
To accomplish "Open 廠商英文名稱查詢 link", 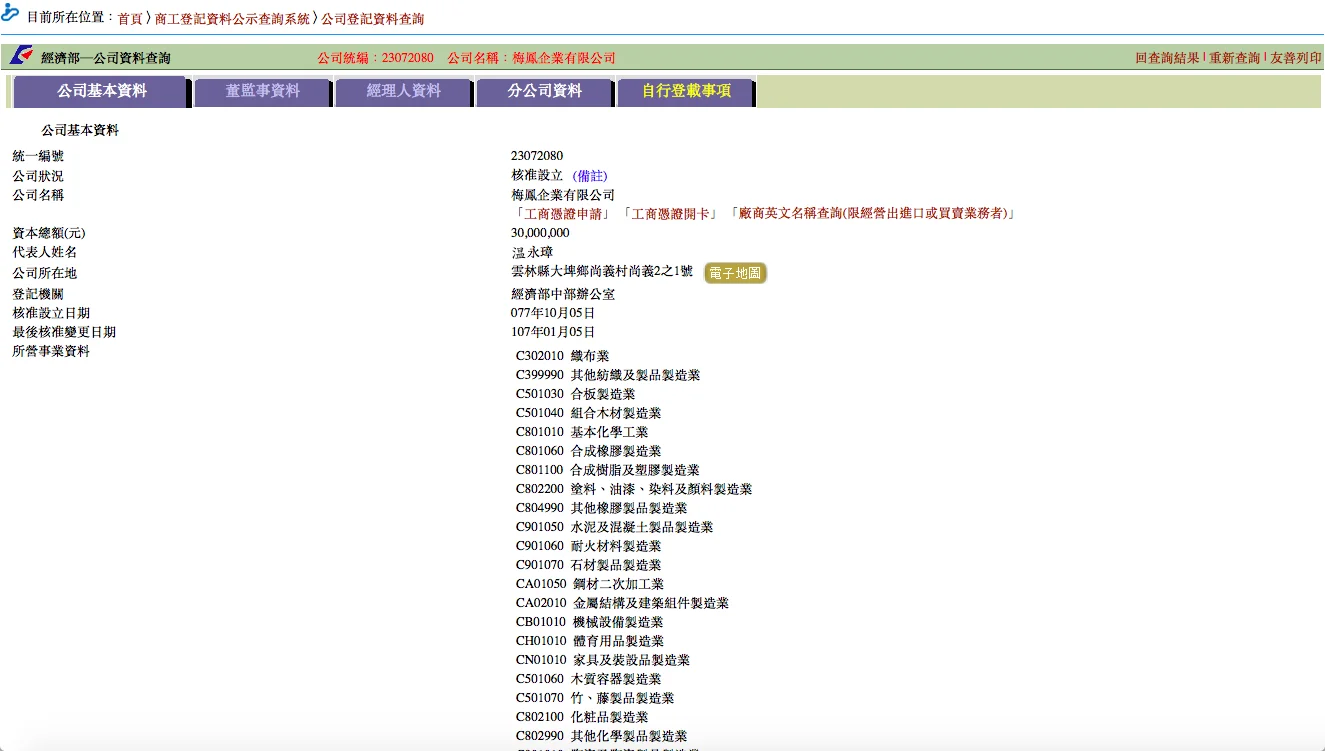I will pos(872,214).
